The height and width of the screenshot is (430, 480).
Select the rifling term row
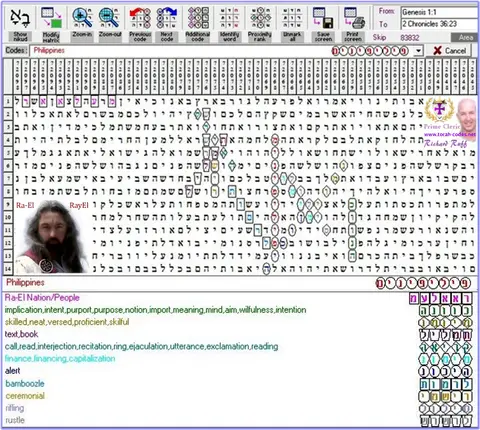coord(15,408)
